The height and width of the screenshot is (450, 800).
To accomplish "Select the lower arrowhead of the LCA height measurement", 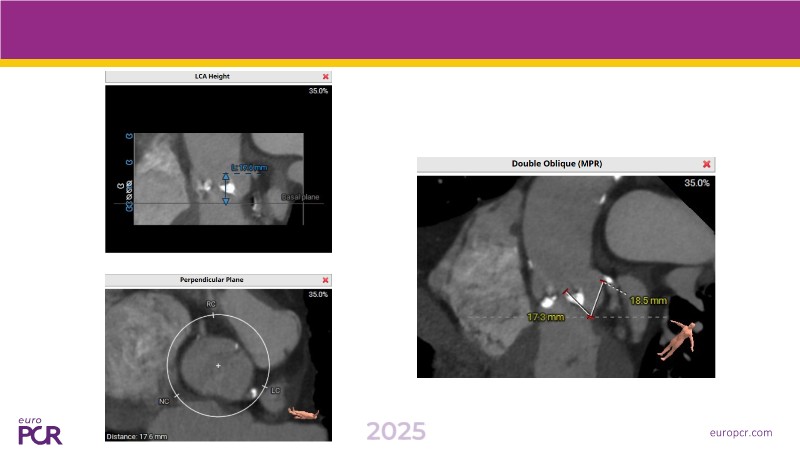I will coord(226,200).
